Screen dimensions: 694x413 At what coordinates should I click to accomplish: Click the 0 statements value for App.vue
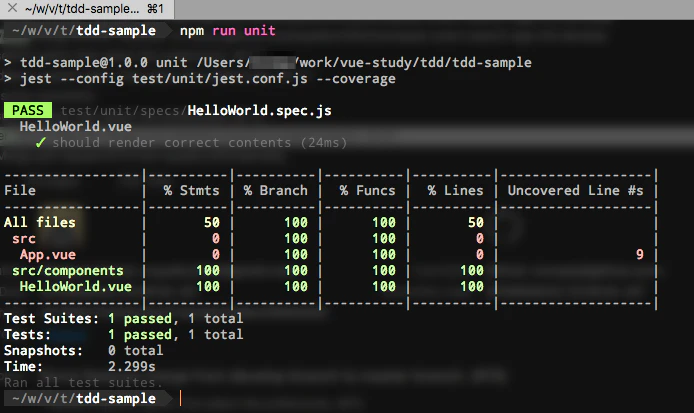(216, 255)
